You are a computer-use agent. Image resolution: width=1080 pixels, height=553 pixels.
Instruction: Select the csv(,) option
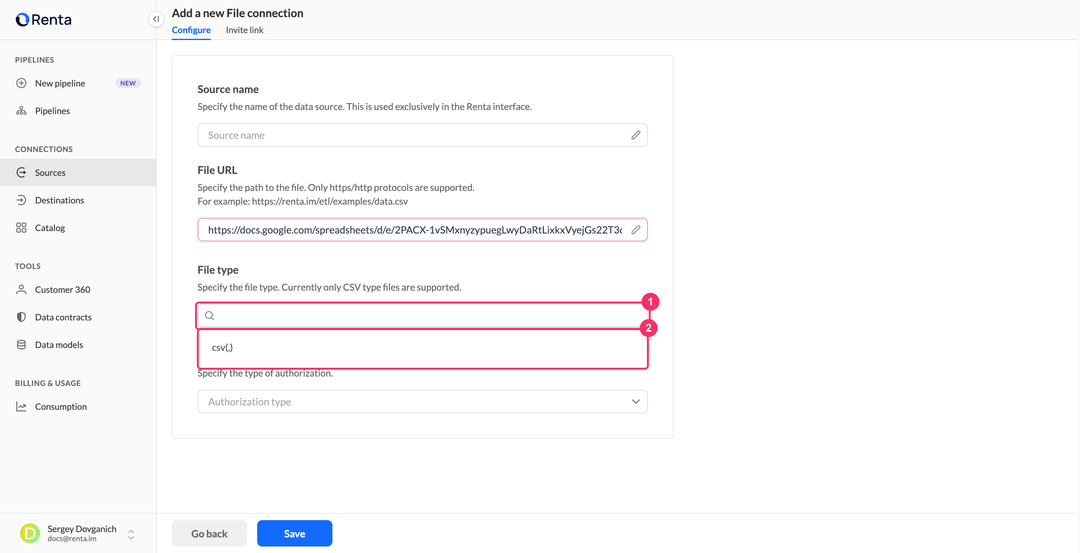click(x=423, y=348)
